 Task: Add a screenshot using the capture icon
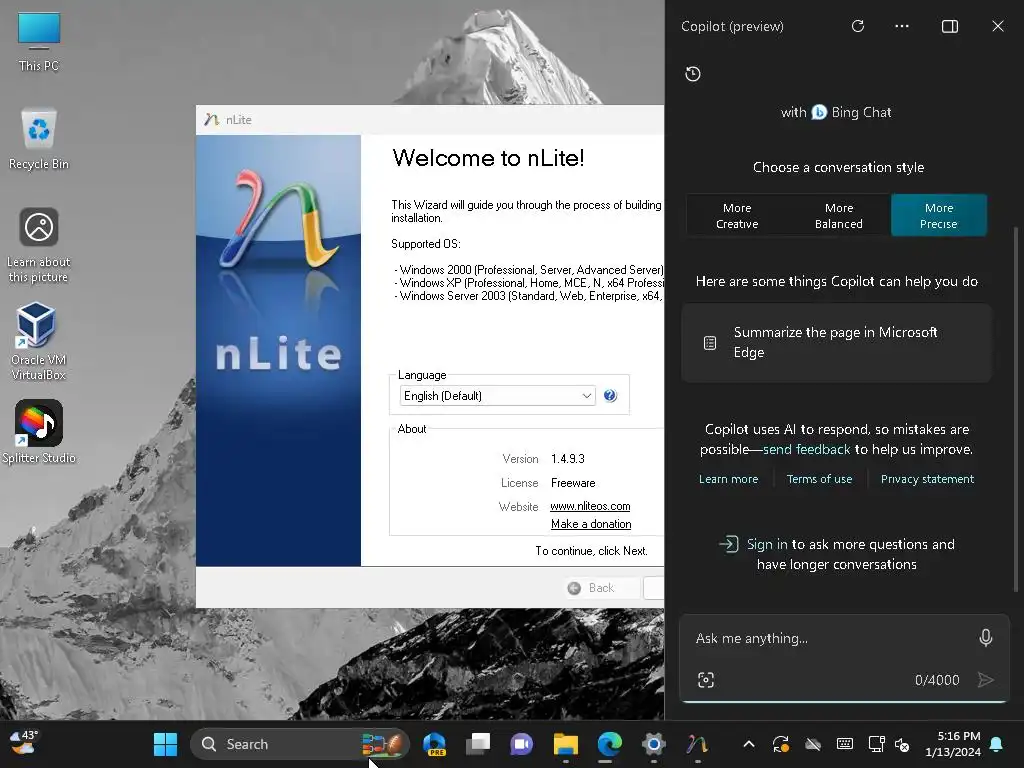[706, 680]
